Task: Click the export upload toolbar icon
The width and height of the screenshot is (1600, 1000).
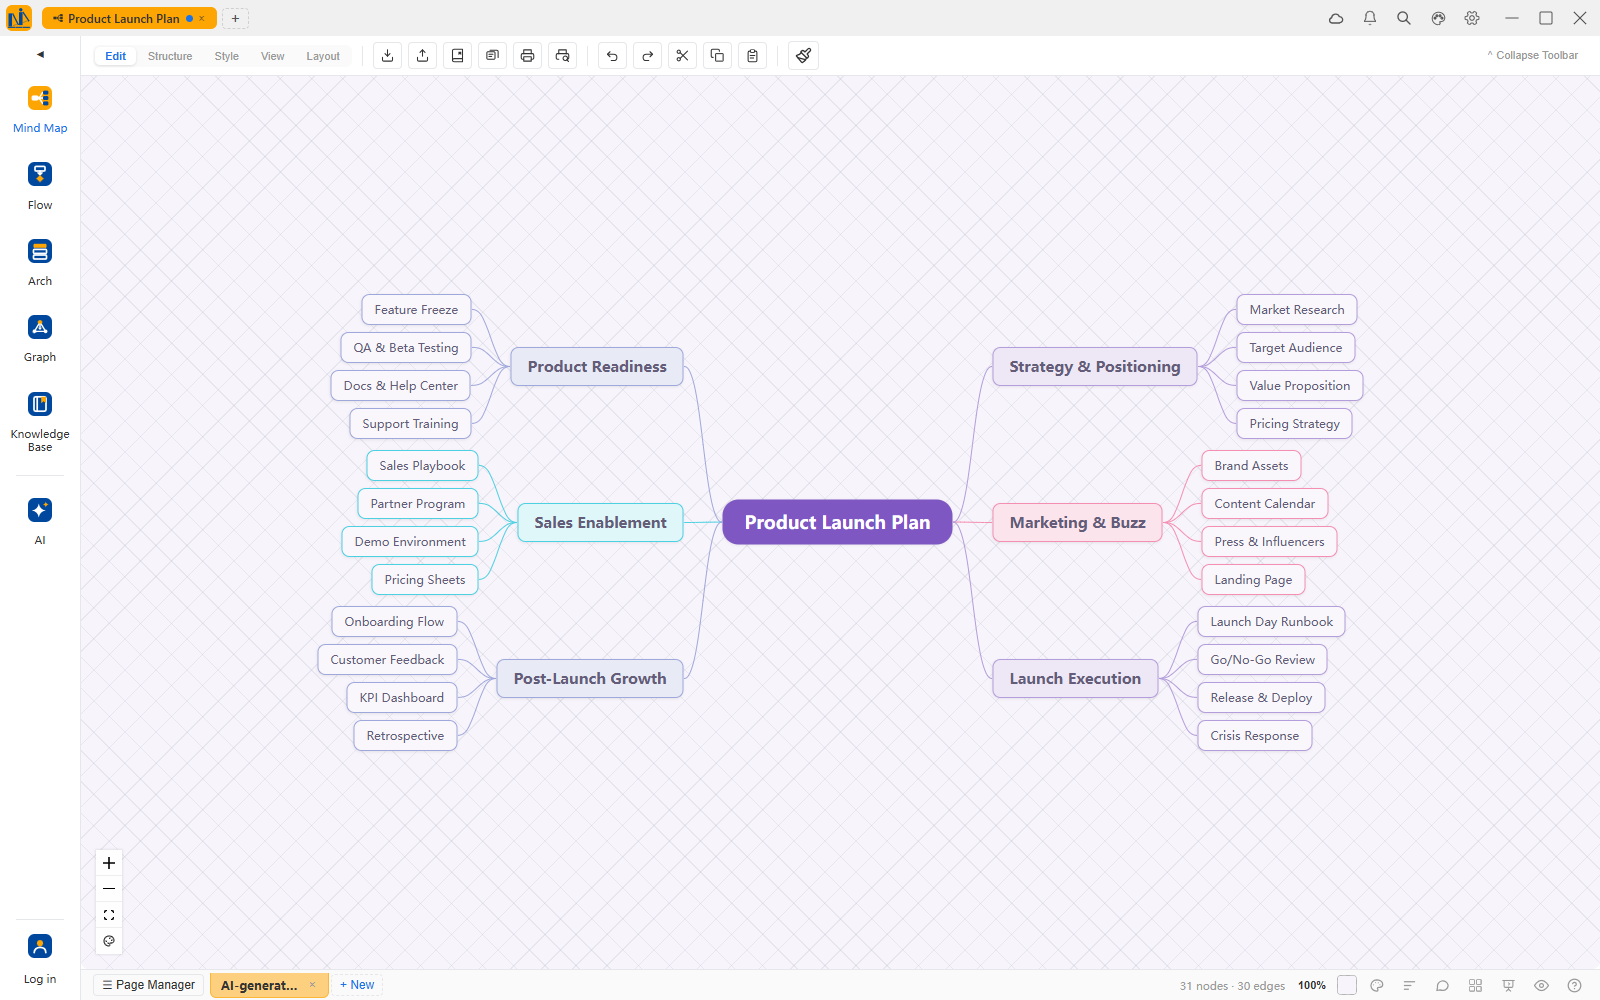Action: [423, 56]
